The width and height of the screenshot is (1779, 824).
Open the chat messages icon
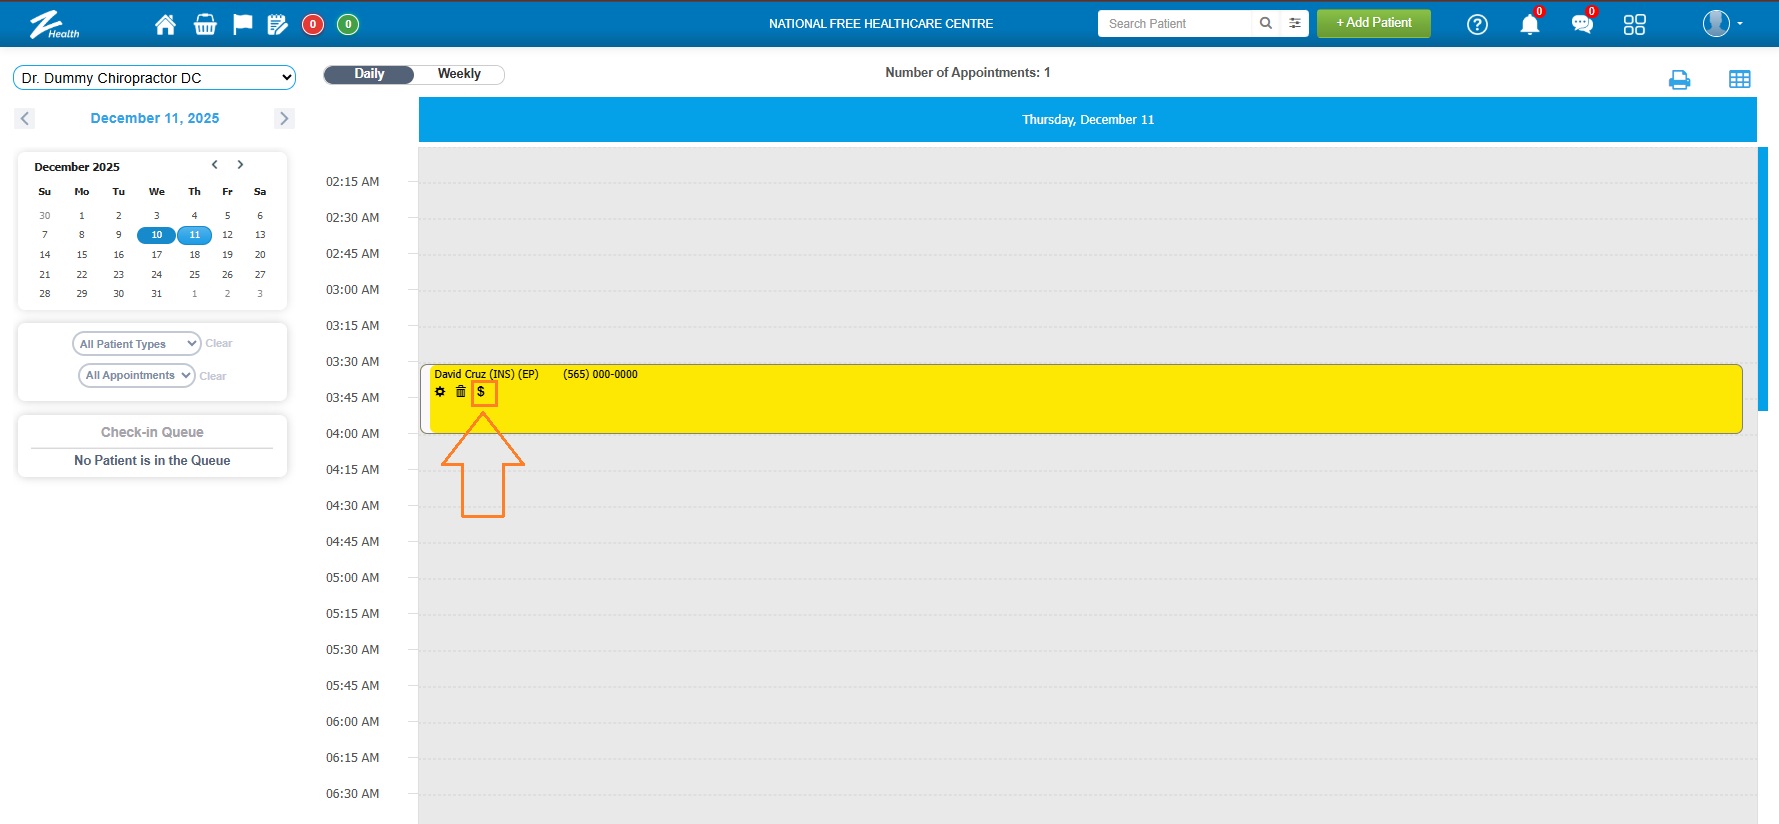coord(1581,24)
